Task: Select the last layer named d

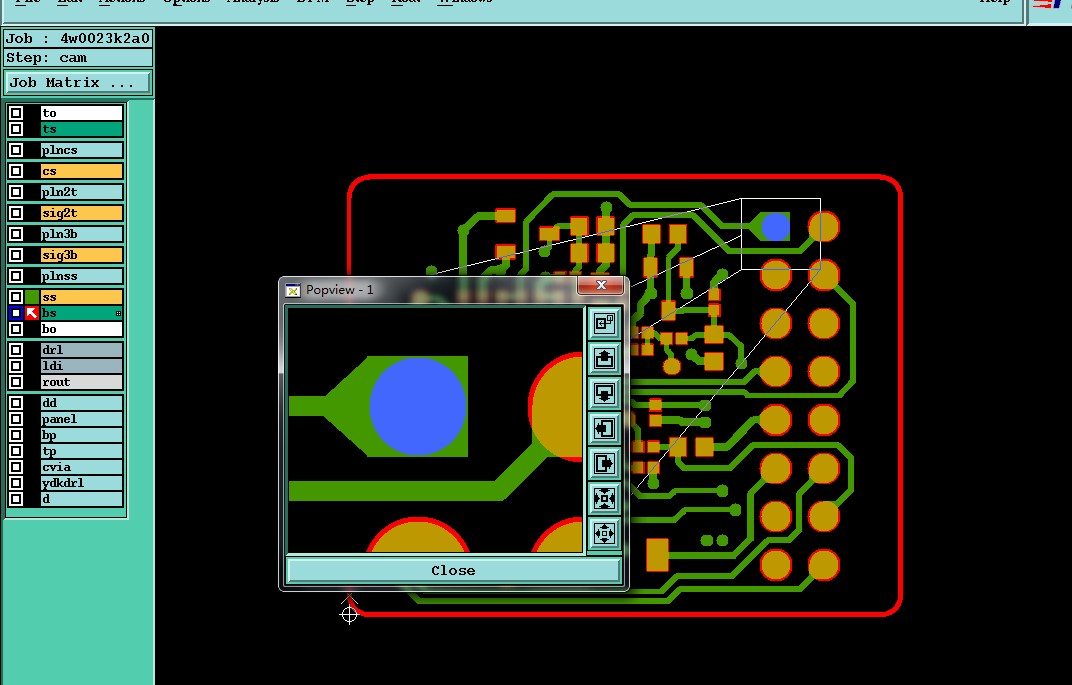Action: coord(81,499)
